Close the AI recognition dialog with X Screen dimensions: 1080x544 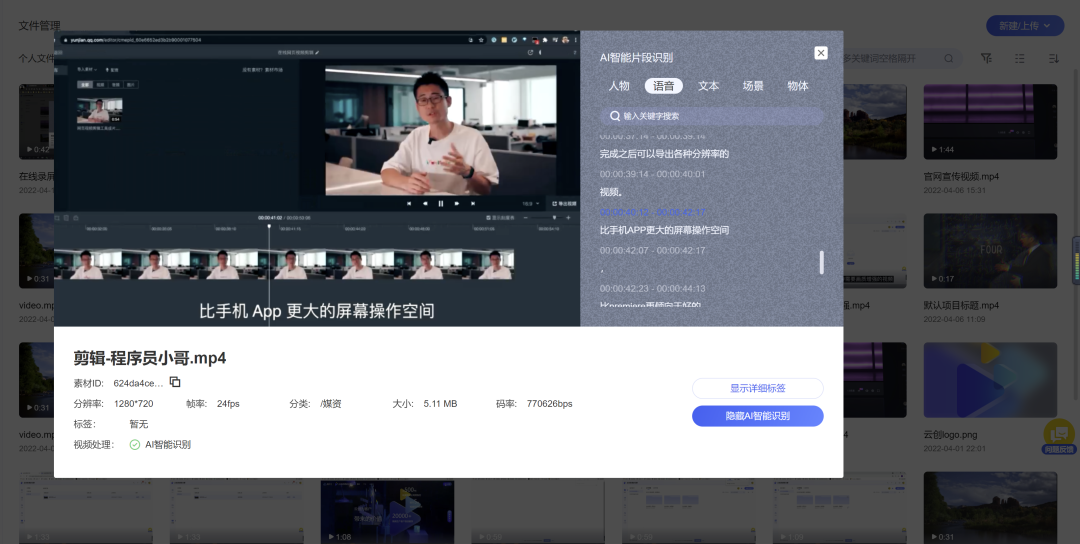821,53
